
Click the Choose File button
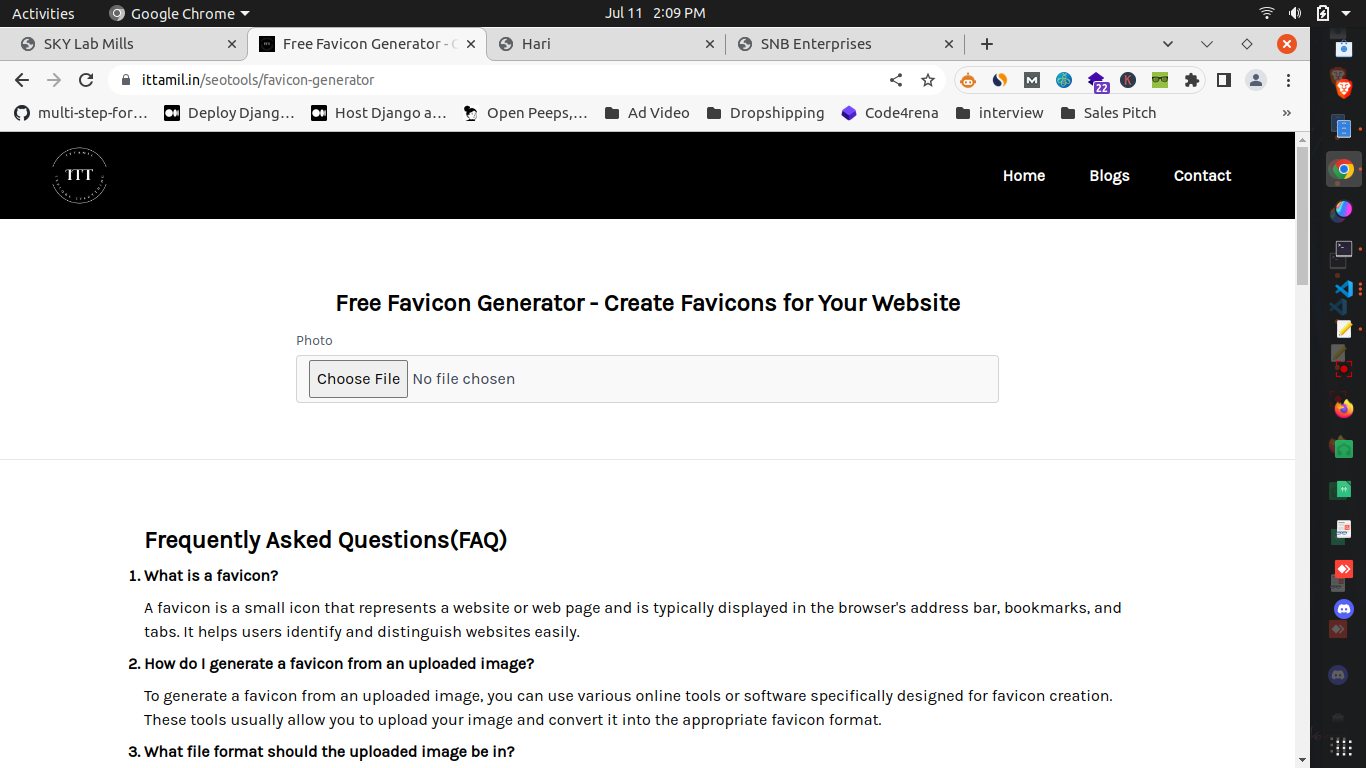pos(358,379)
